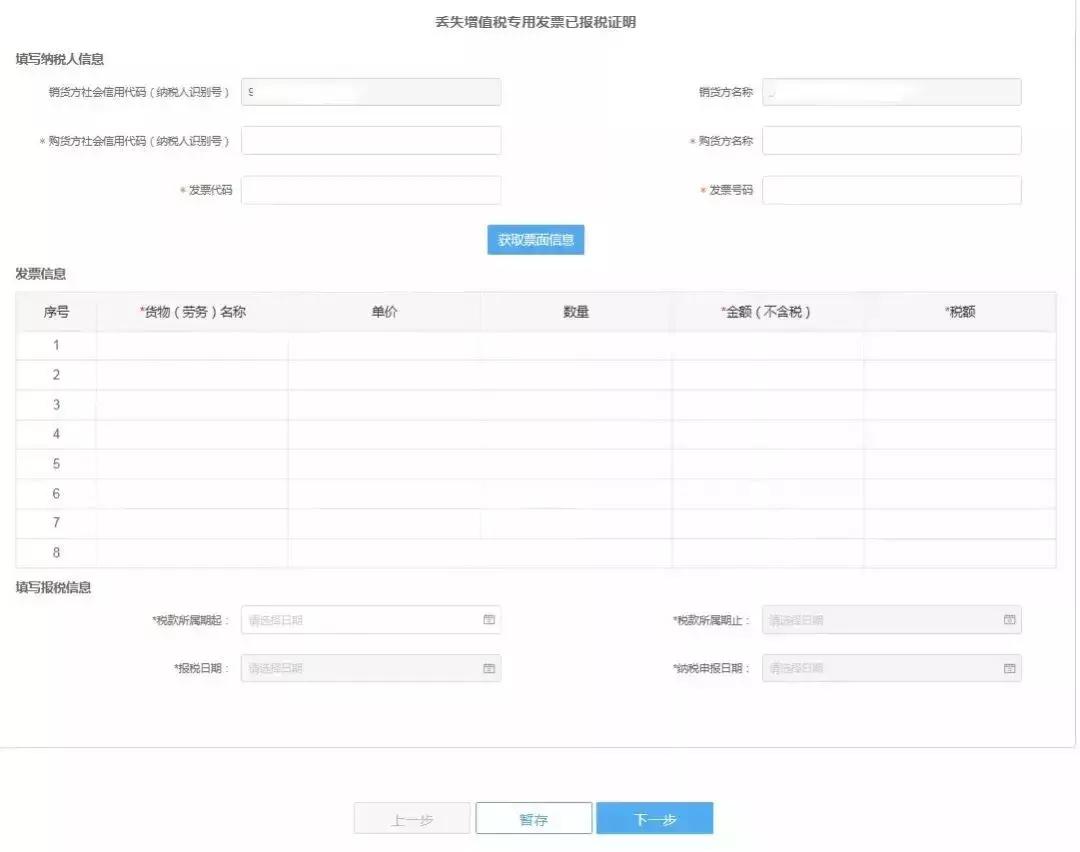1080x852 pixels.
Task: Click the 发票代码 input field
Action: 370,190
